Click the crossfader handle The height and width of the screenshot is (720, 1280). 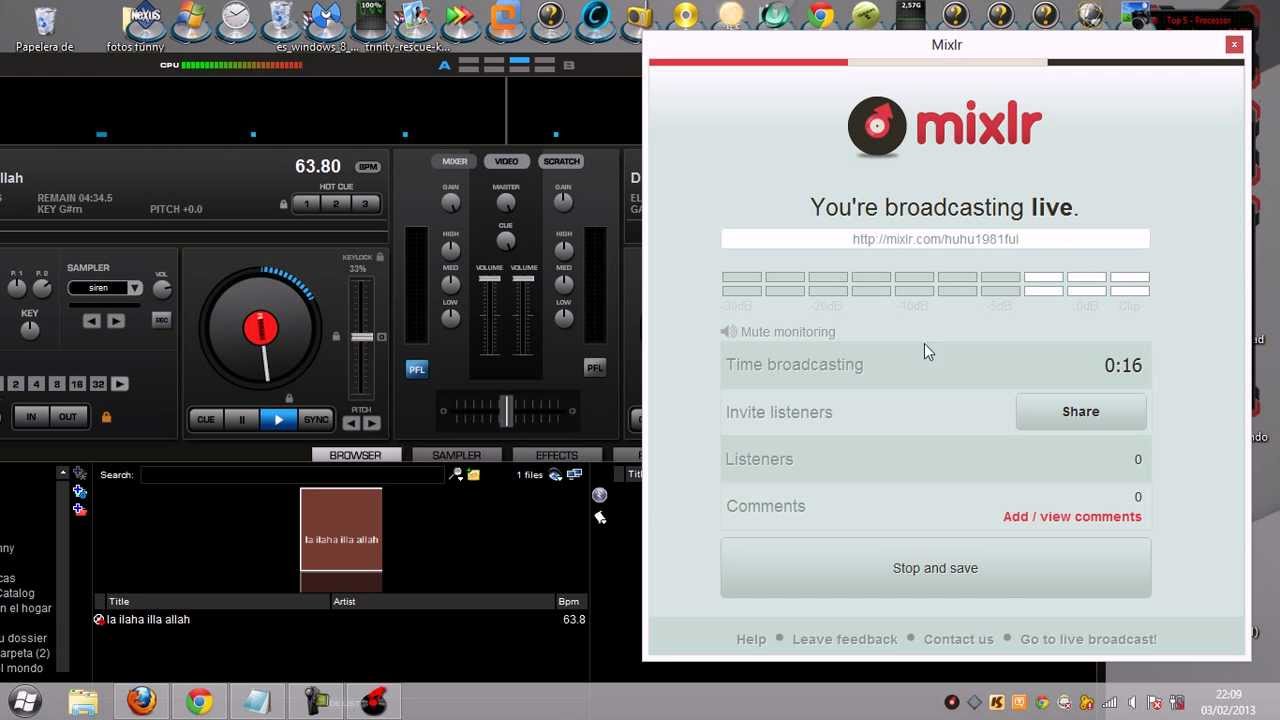tap(506, 410)
